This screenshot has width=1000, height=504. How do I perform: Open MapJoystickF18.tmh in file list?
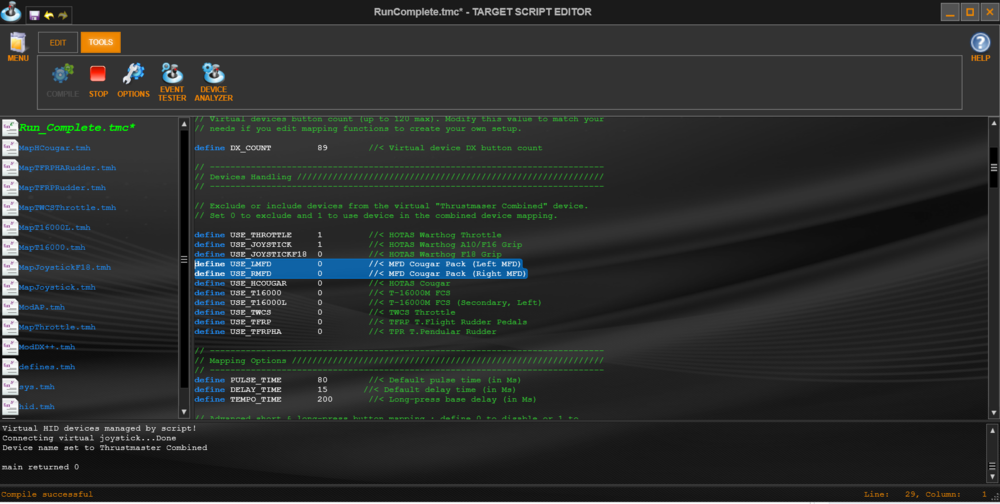point(65,267)
